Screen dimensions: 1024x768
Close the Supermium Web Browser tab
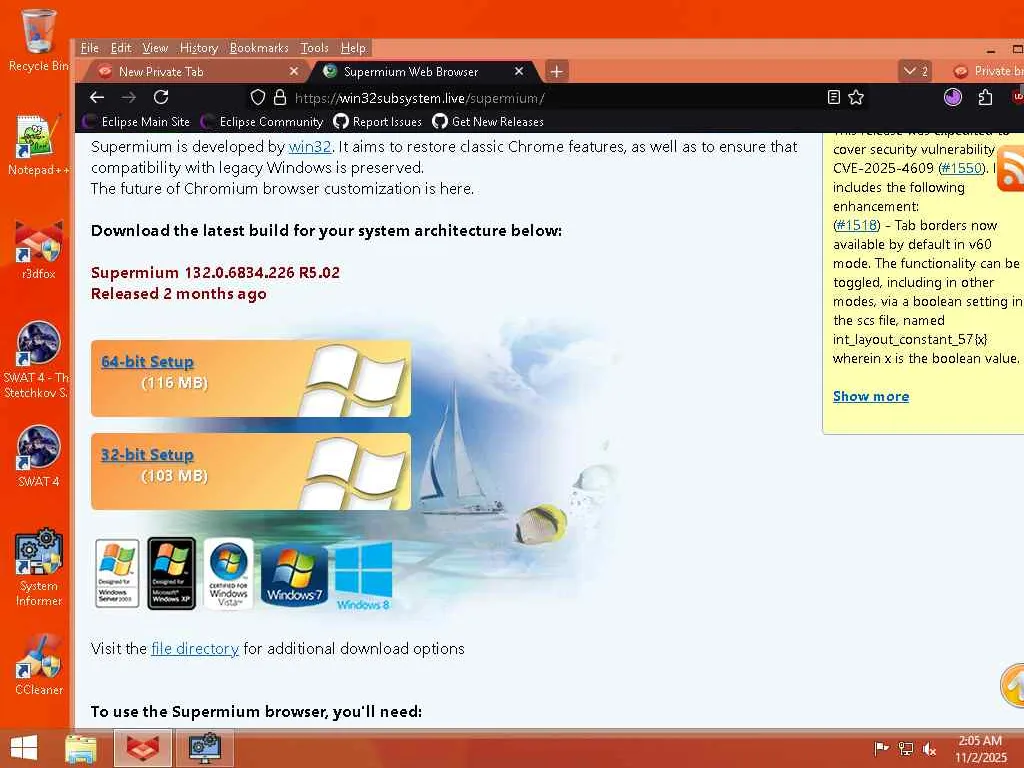(x=519, y=71)
